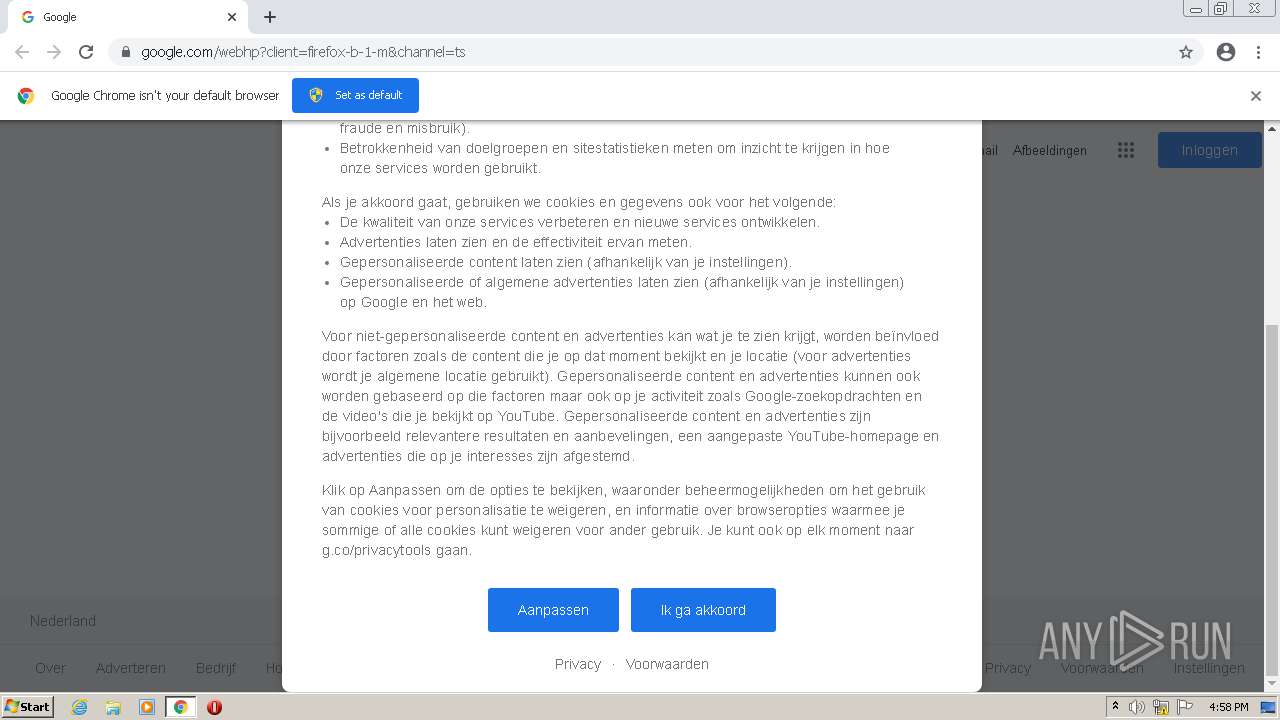Image resolution: width=1280 pixels, height=720 pixels.
Task: Close the Google tab
Action: 232,17
